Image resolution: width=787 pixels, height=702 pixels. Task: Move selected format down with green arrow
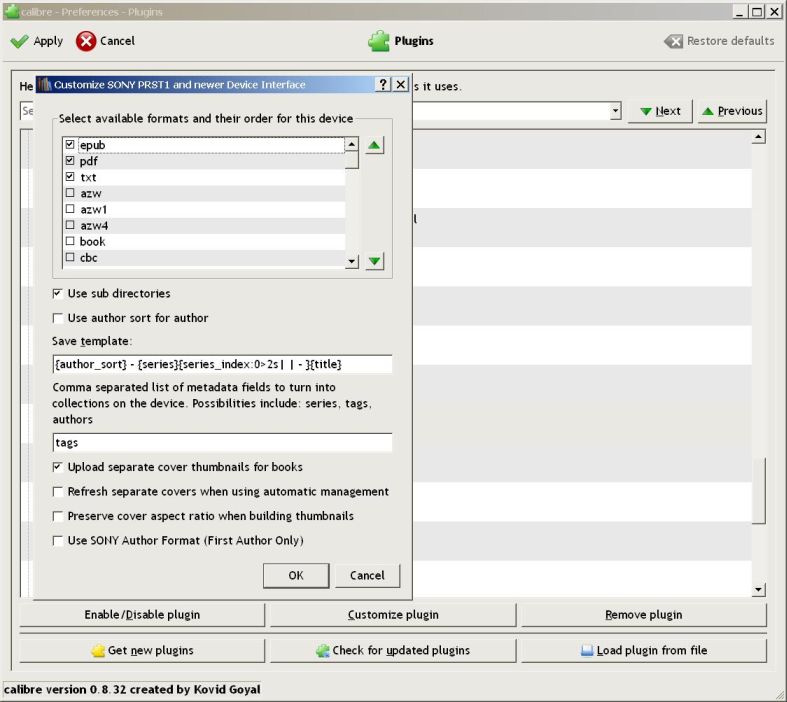point(374,261)
